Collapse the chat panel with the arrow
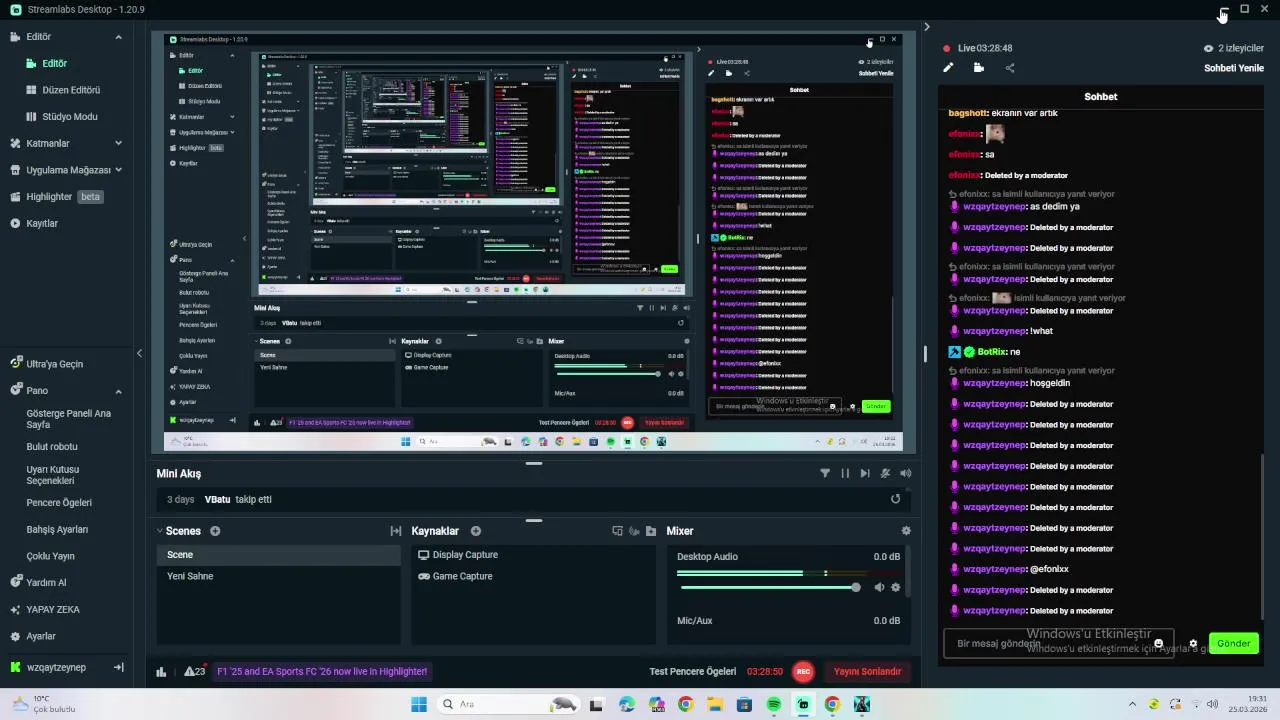The image size is (1280, 720). pos(926,27)
